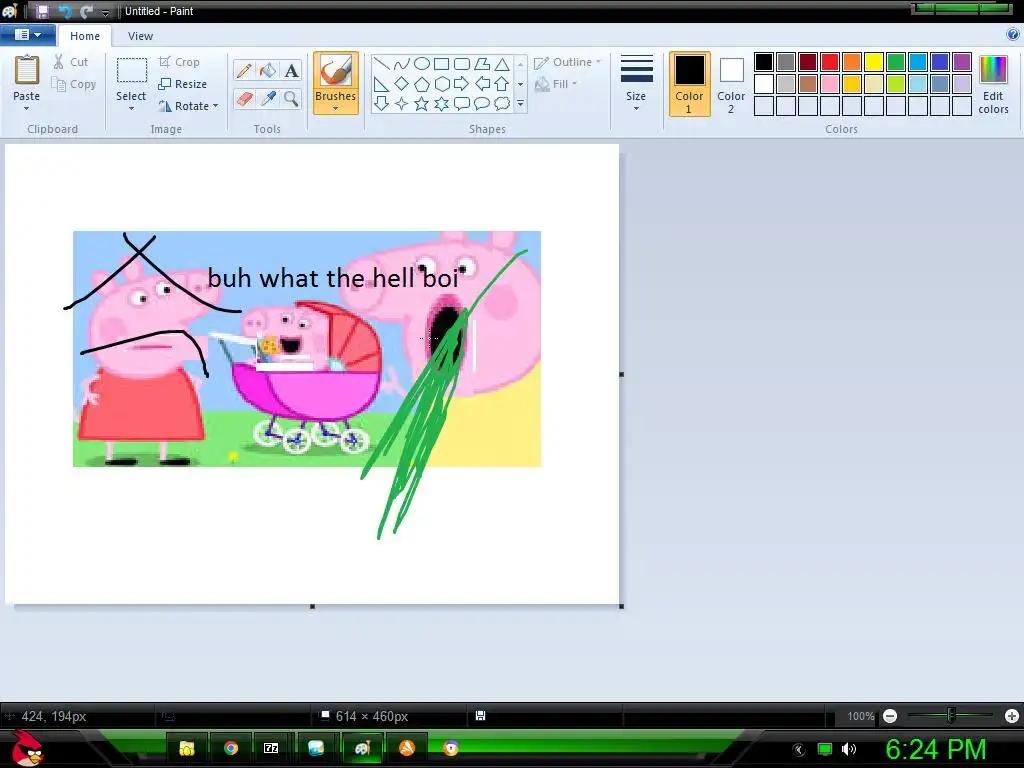Choose the Left arrow shape

point(482,84)
